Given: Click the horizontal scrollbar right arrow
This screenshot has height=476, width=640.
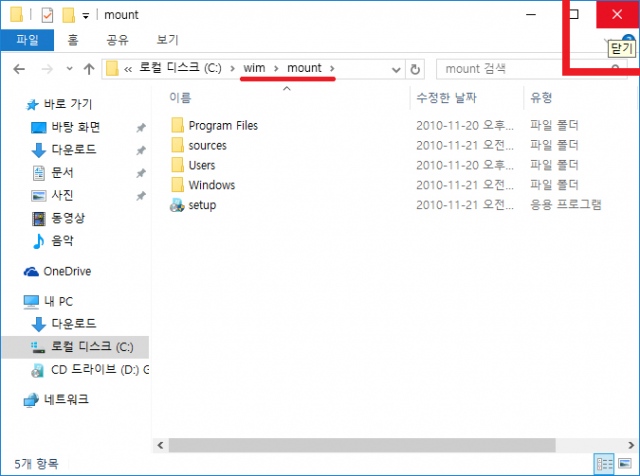Looking at the screenshot, I should point(631,445).
